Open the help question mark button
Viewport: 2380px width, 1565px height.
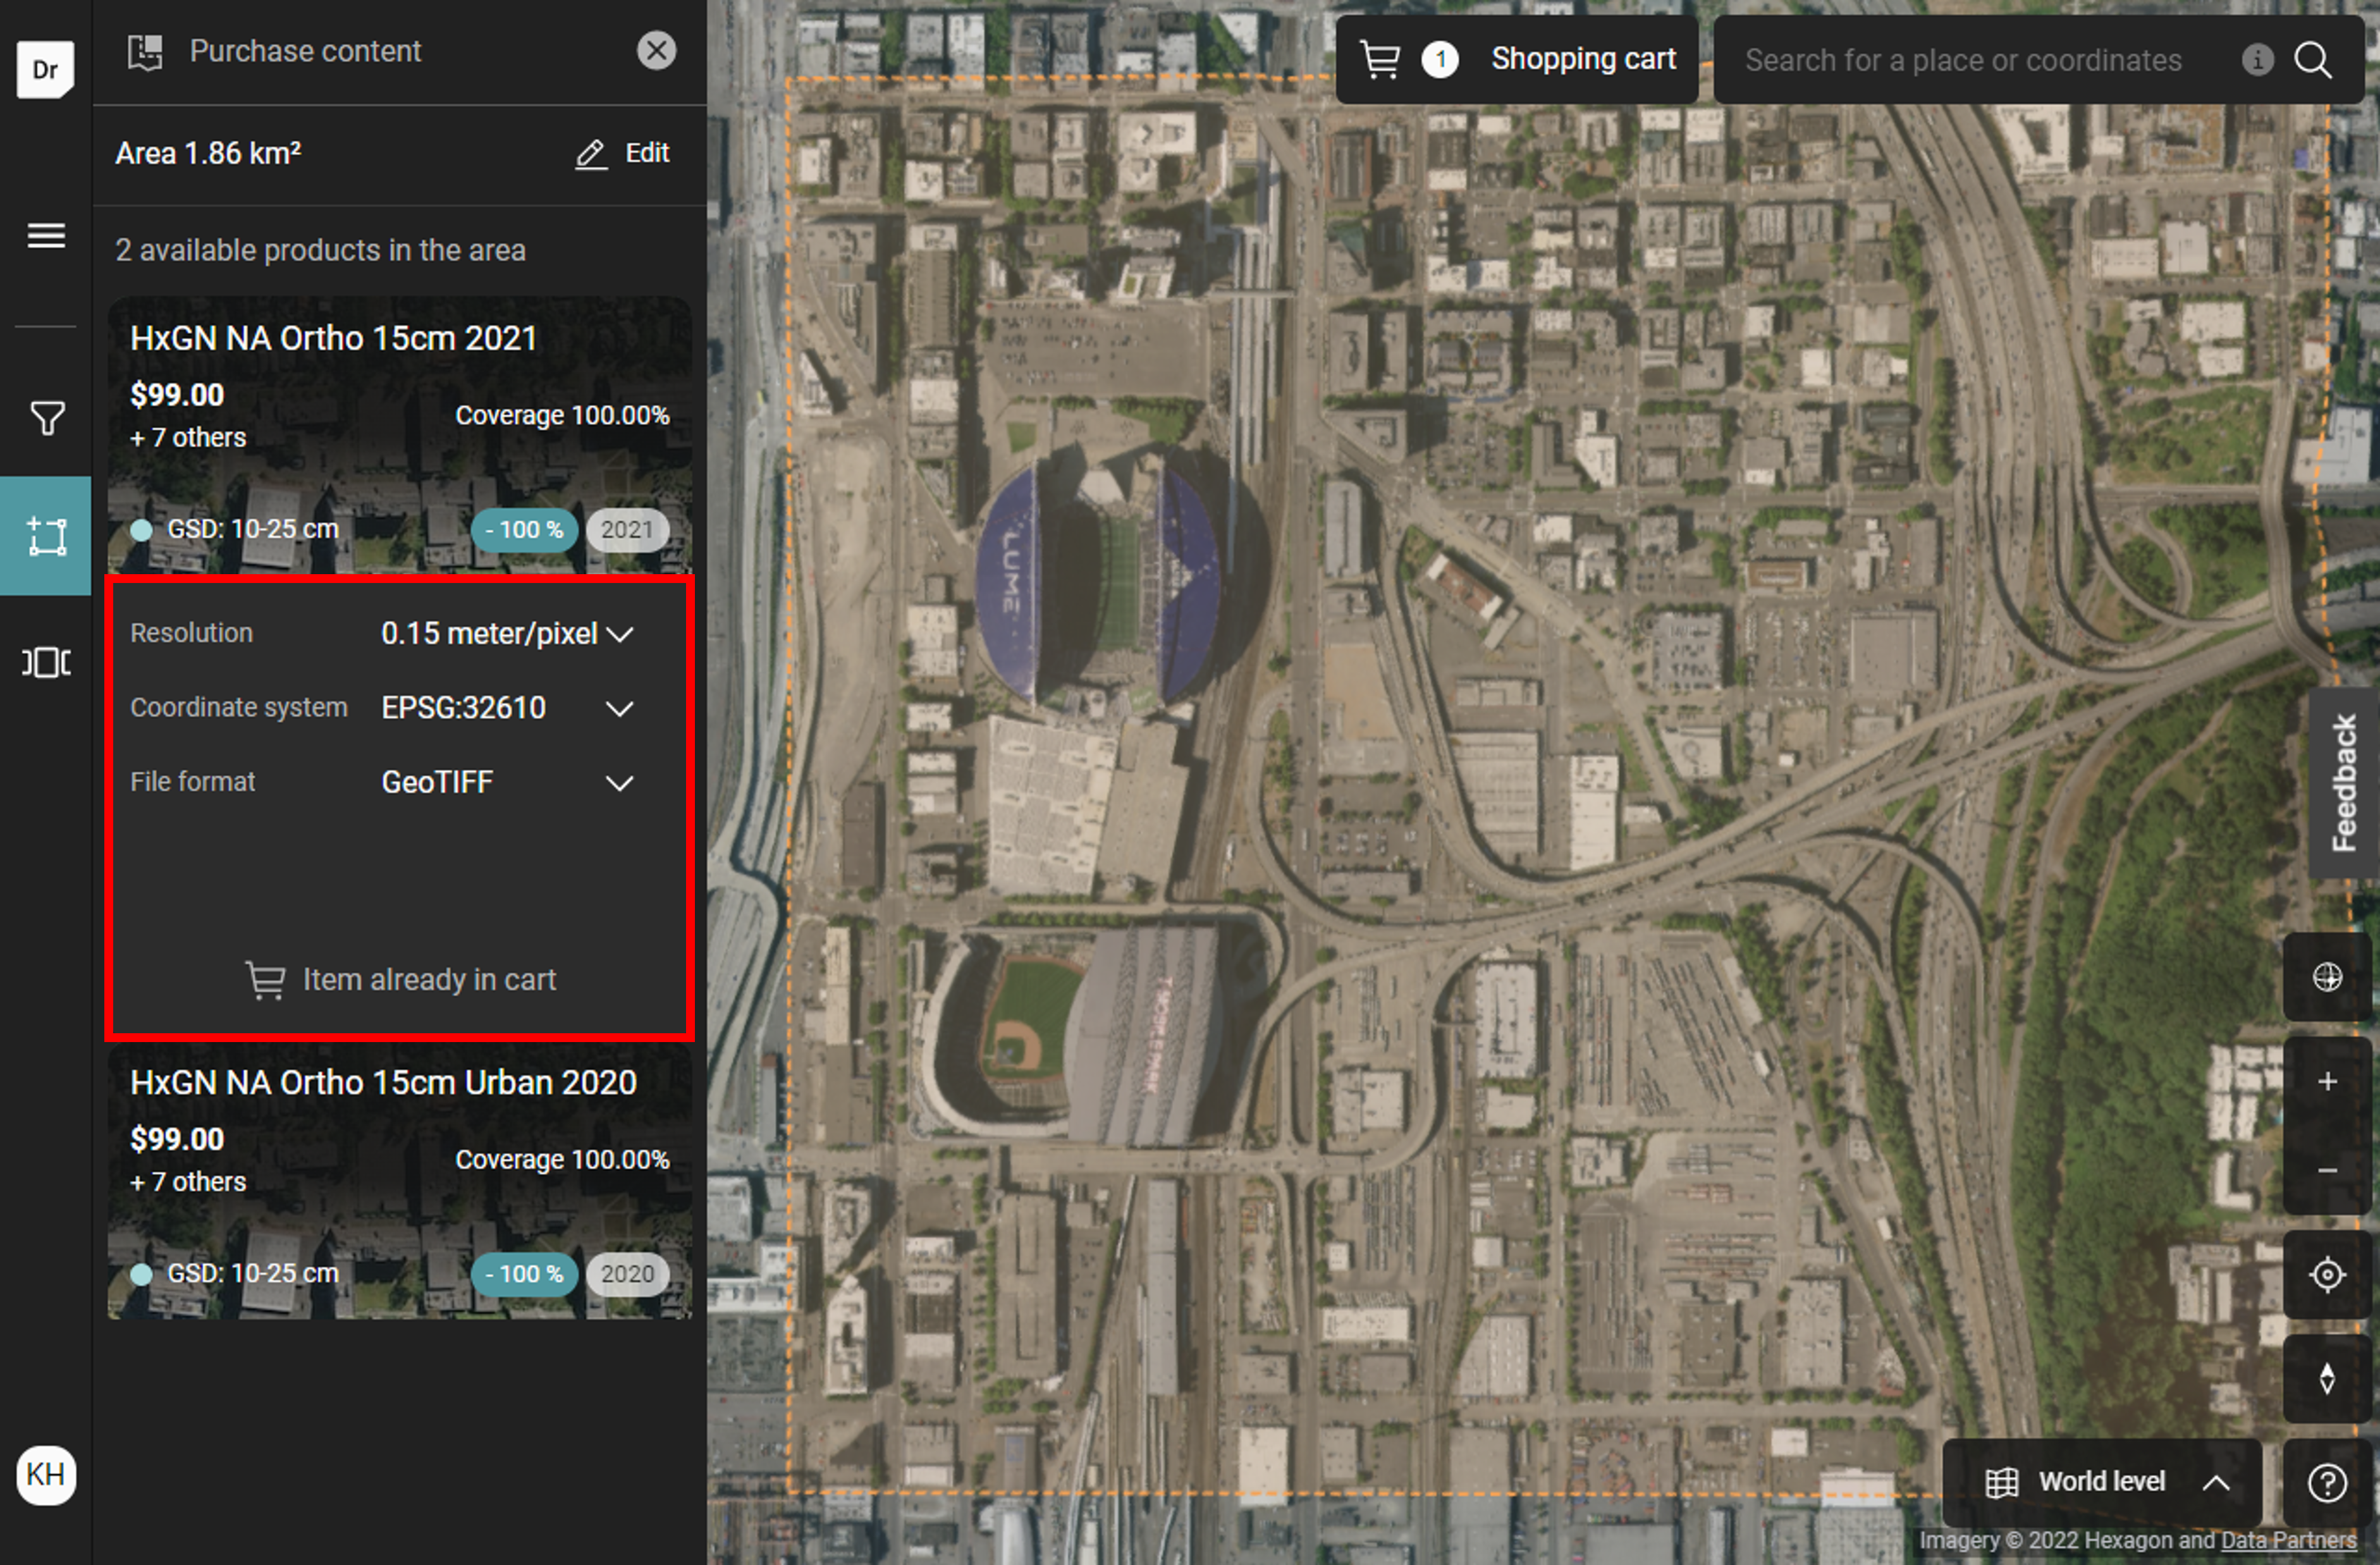[x=2326, y=1482]
